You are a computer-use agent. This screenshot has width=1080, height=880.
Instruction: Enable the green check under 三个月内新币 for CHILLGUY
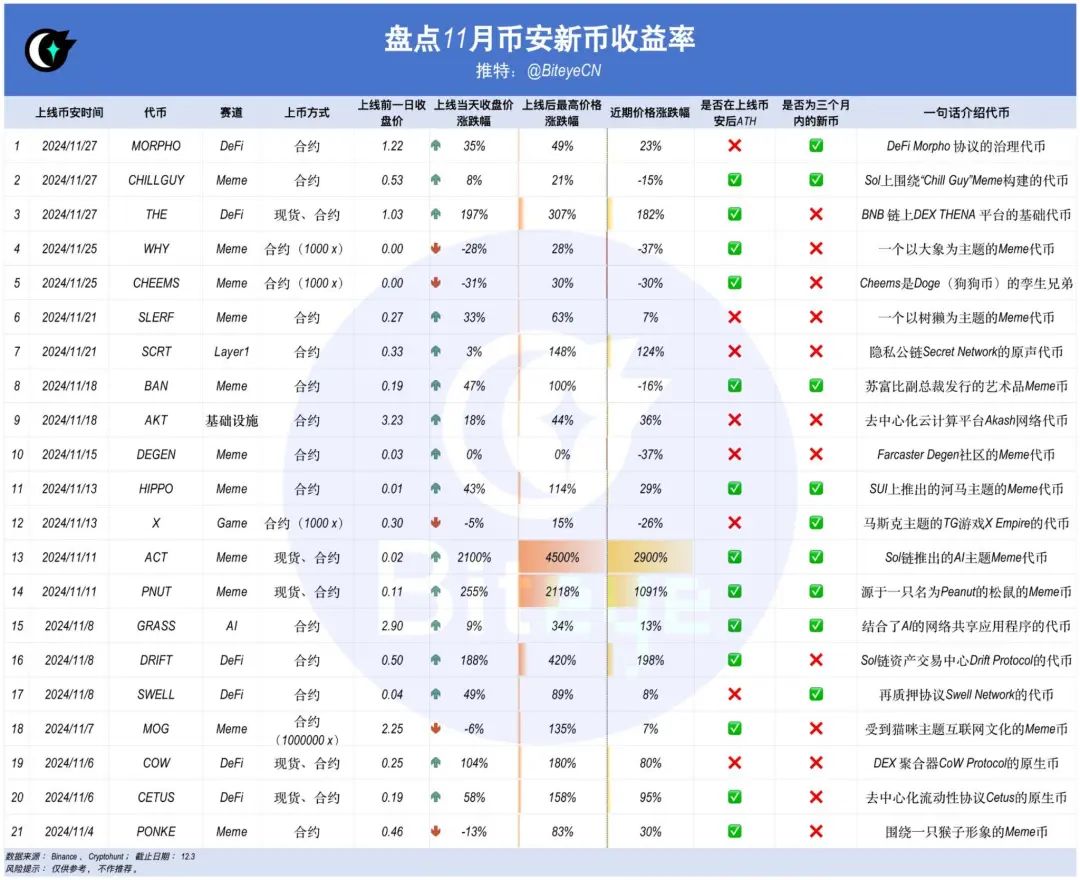pos(816,180)
